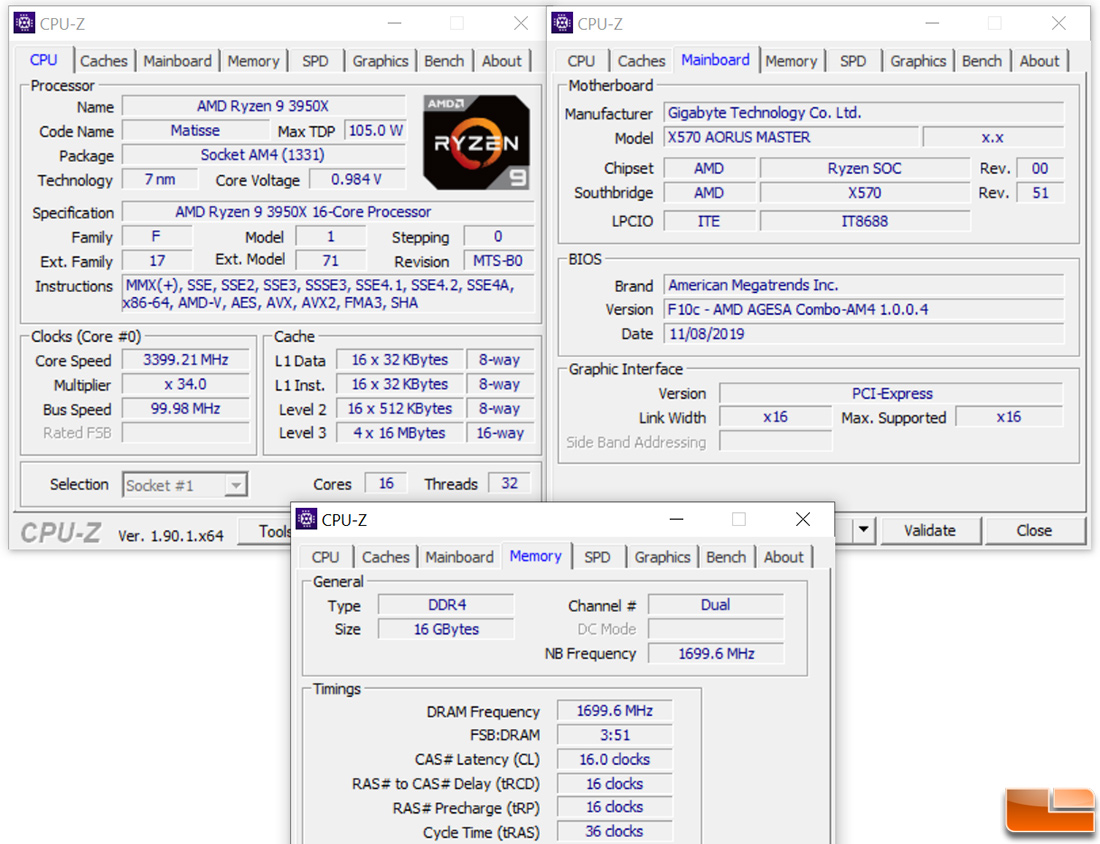The image size is (1100, 844).
Task: Click the BIOS Version field F10c AGESA
Action: point(864,309)
